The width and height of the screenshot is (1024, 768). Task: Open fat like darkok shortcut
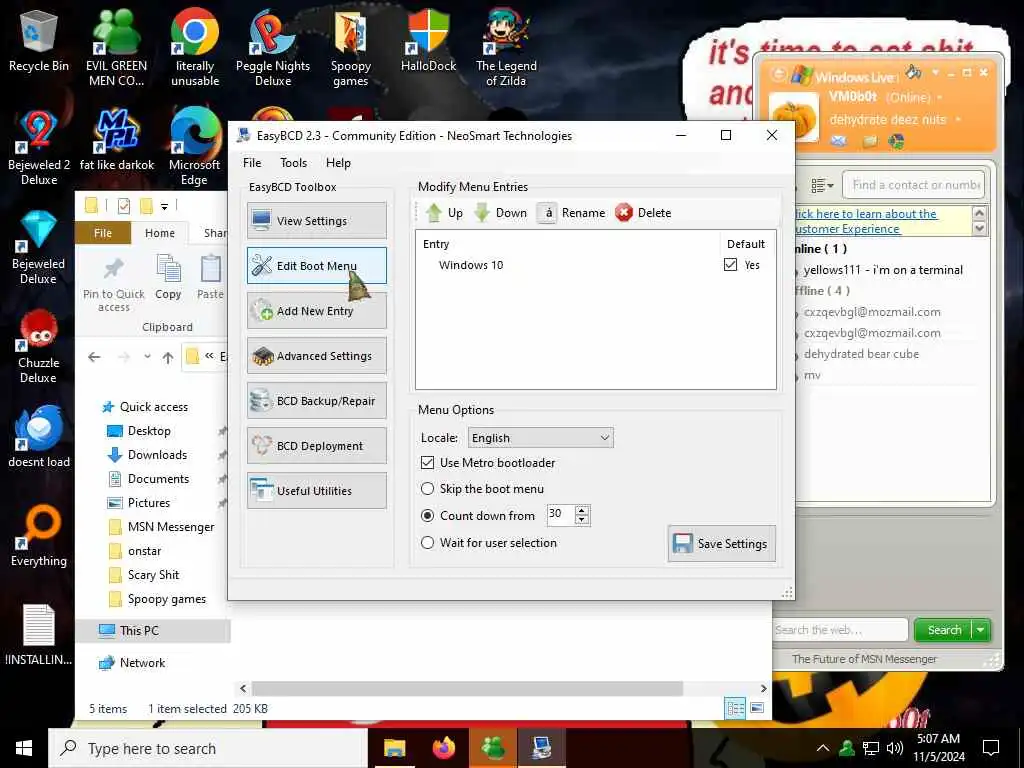pos(117,140)
